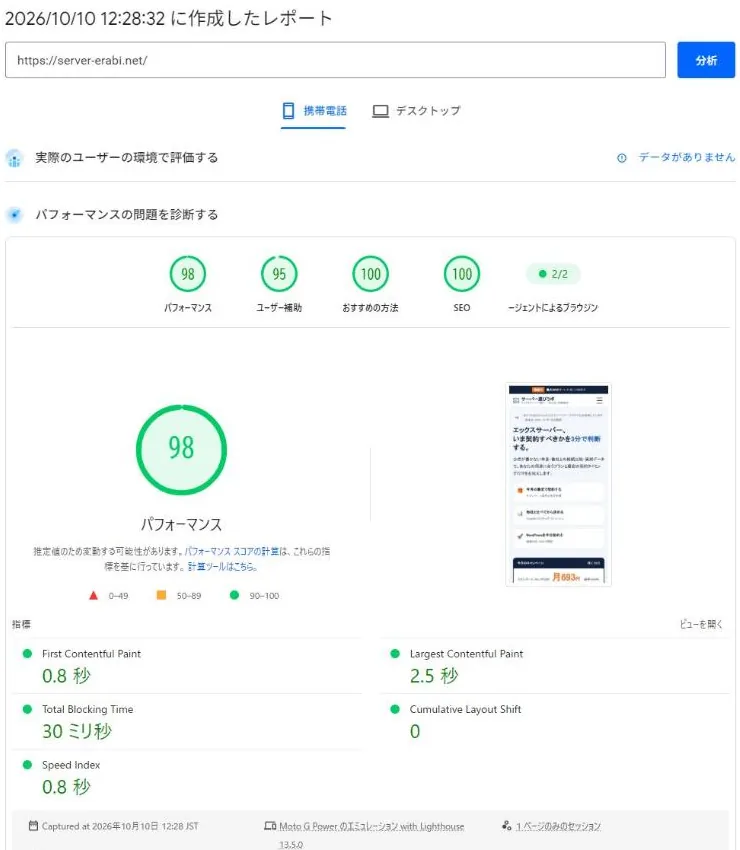
Task: Click the Moto G Power emulation link
Action: point(371,827)
